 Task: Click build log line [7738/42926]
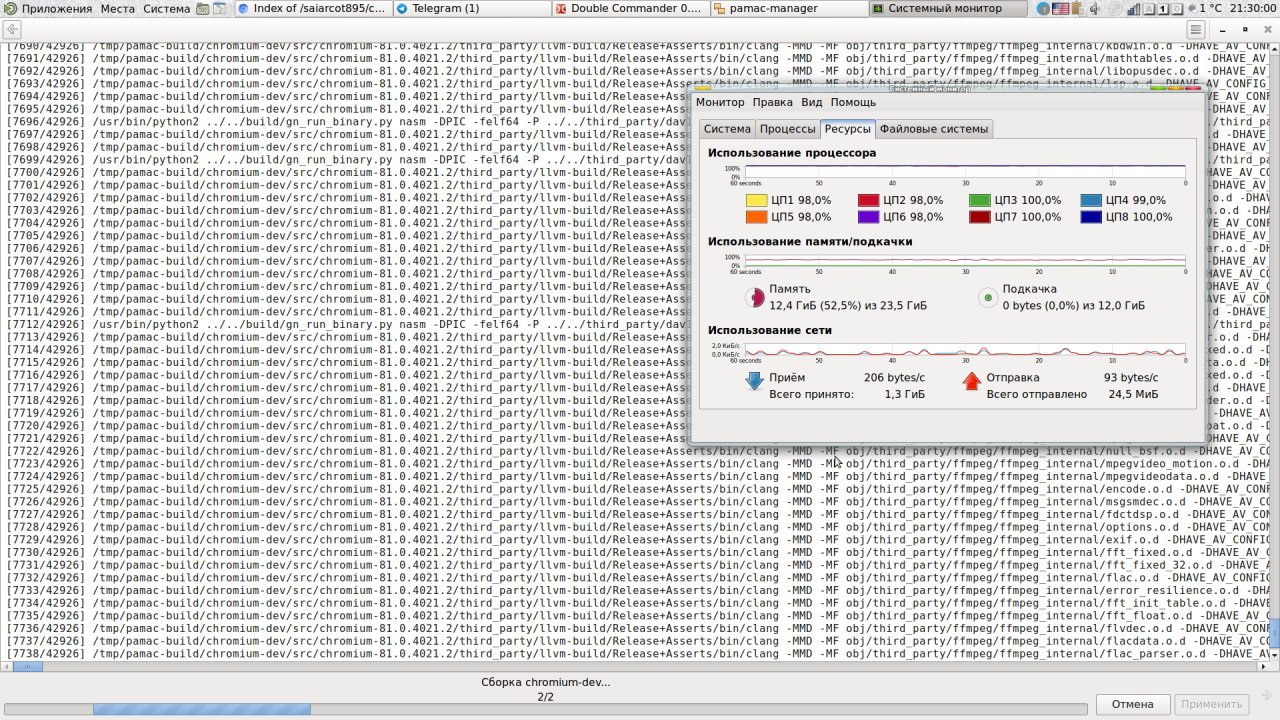640,653
